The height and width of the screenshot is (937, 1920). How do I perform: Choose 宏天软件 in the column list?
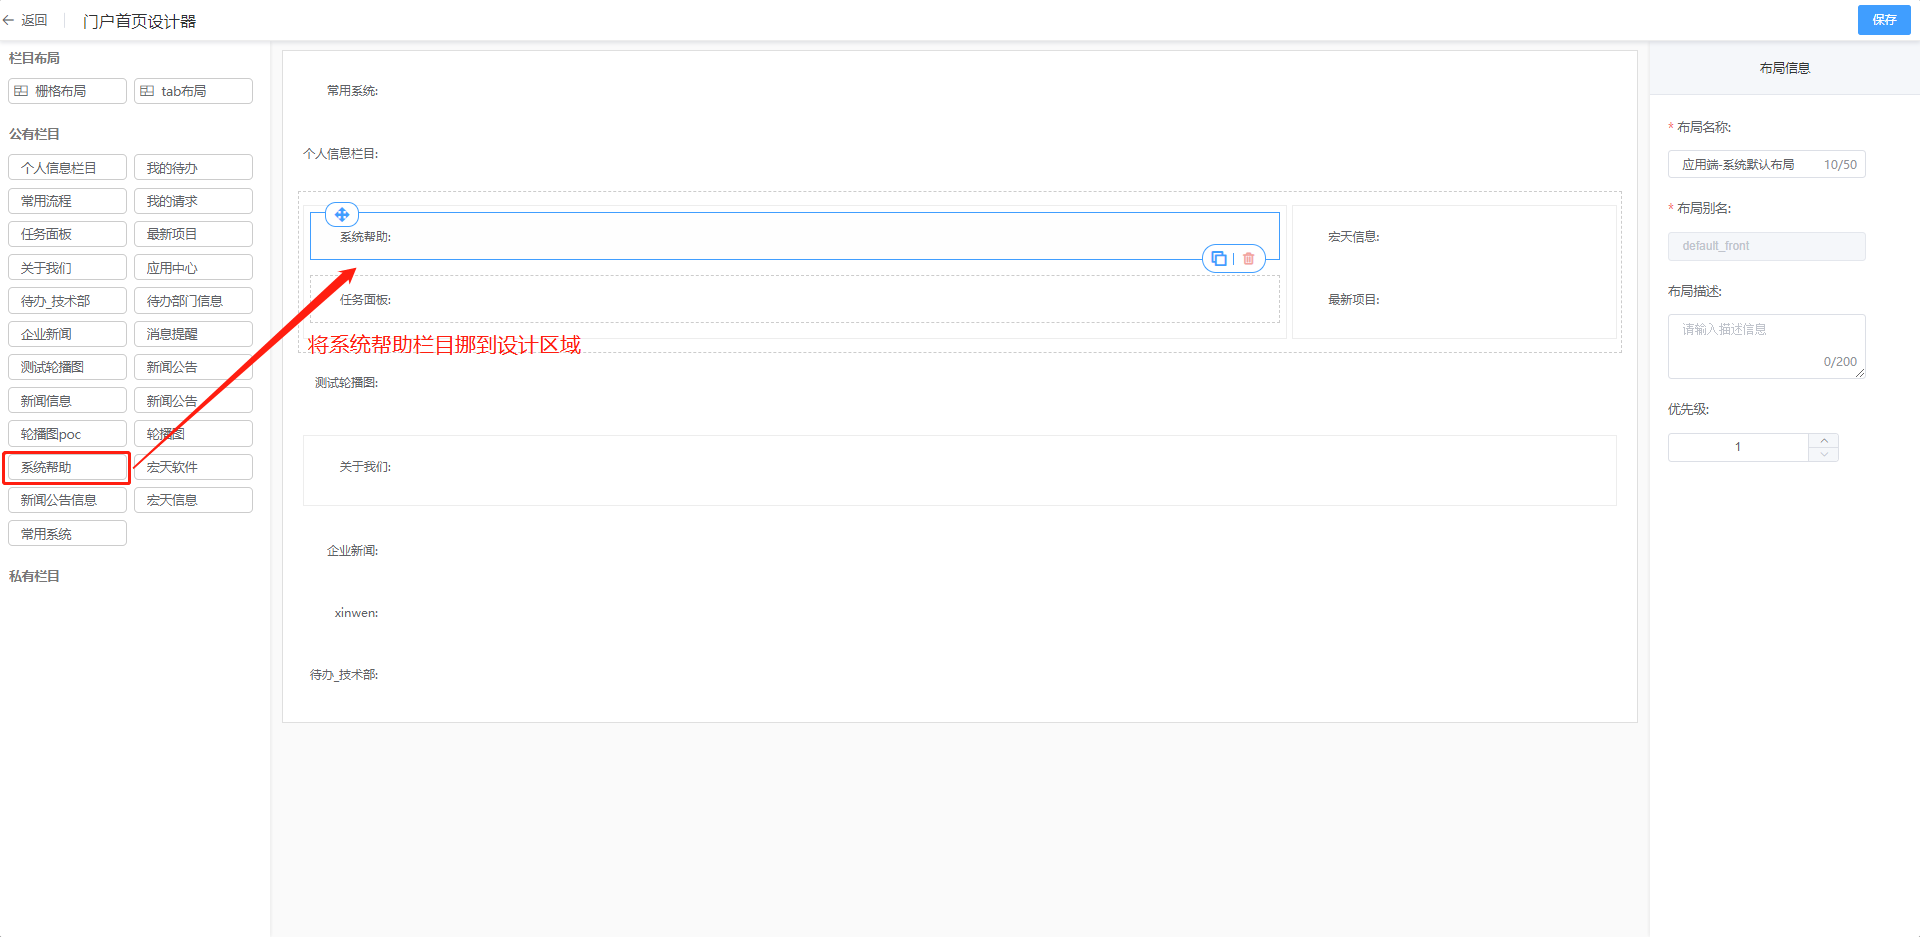coord(193,467)
